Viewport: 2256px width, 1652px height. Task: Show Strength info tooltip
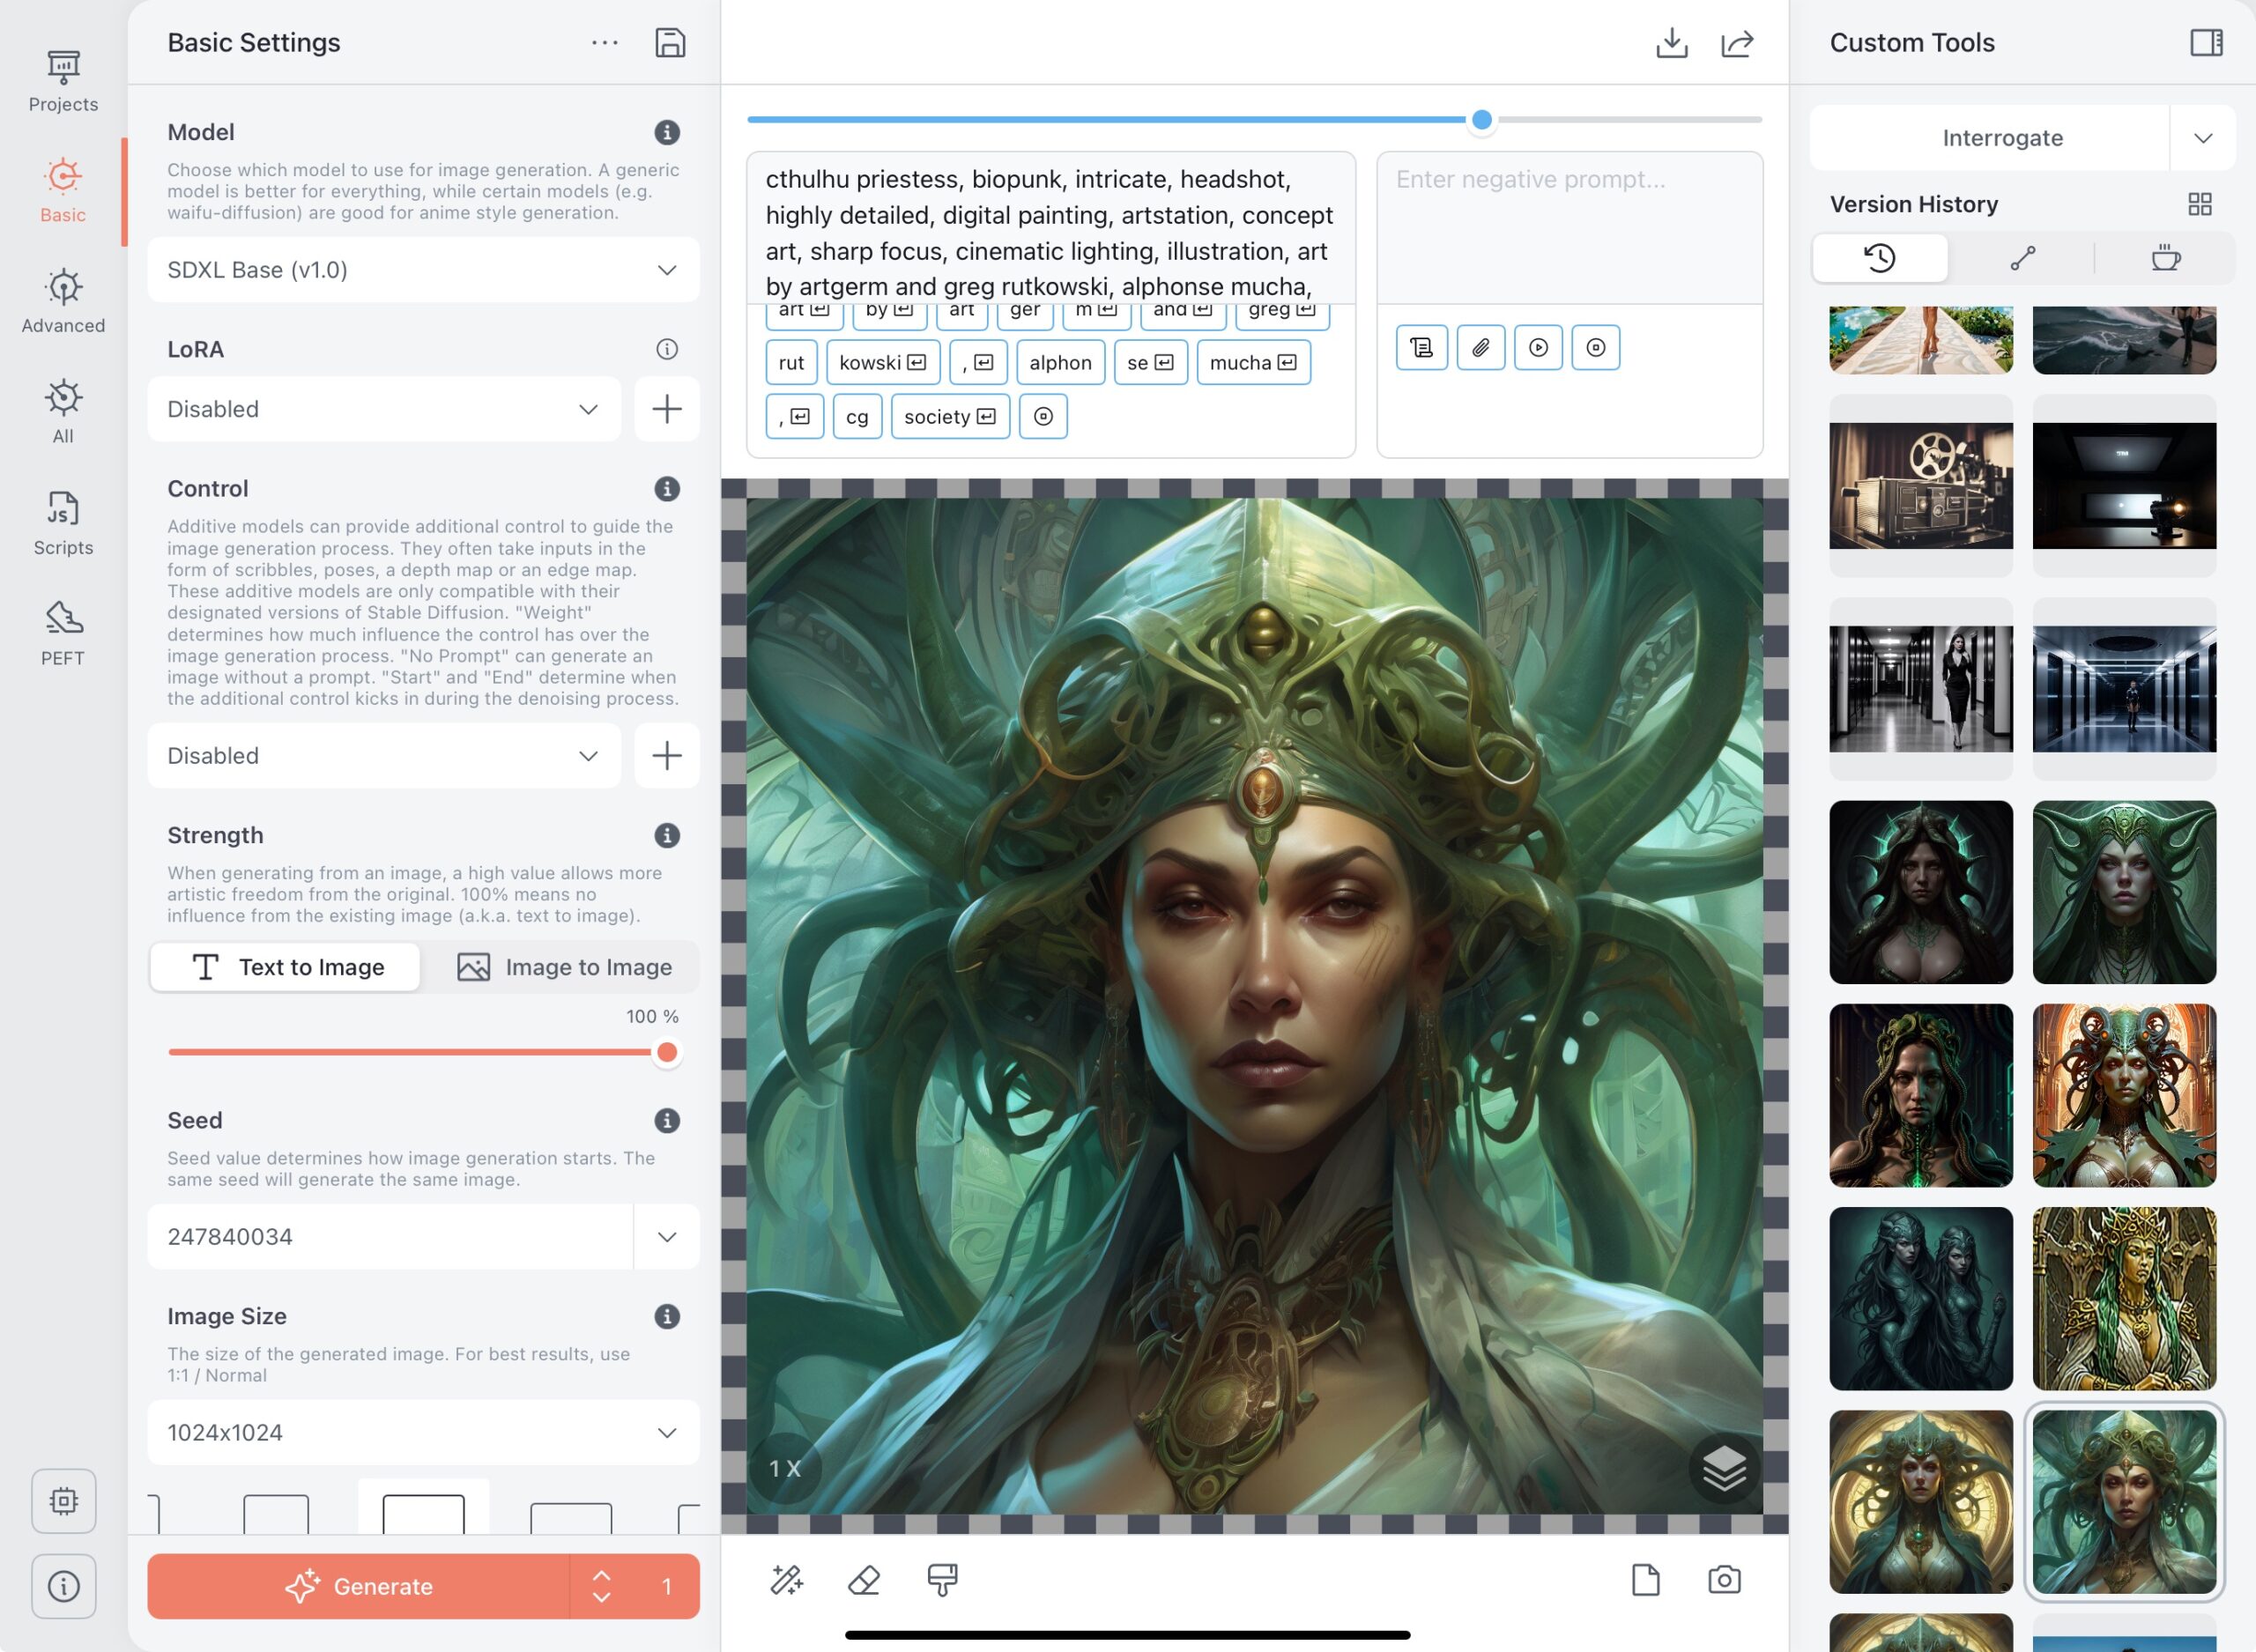click(x=667, y=836)
